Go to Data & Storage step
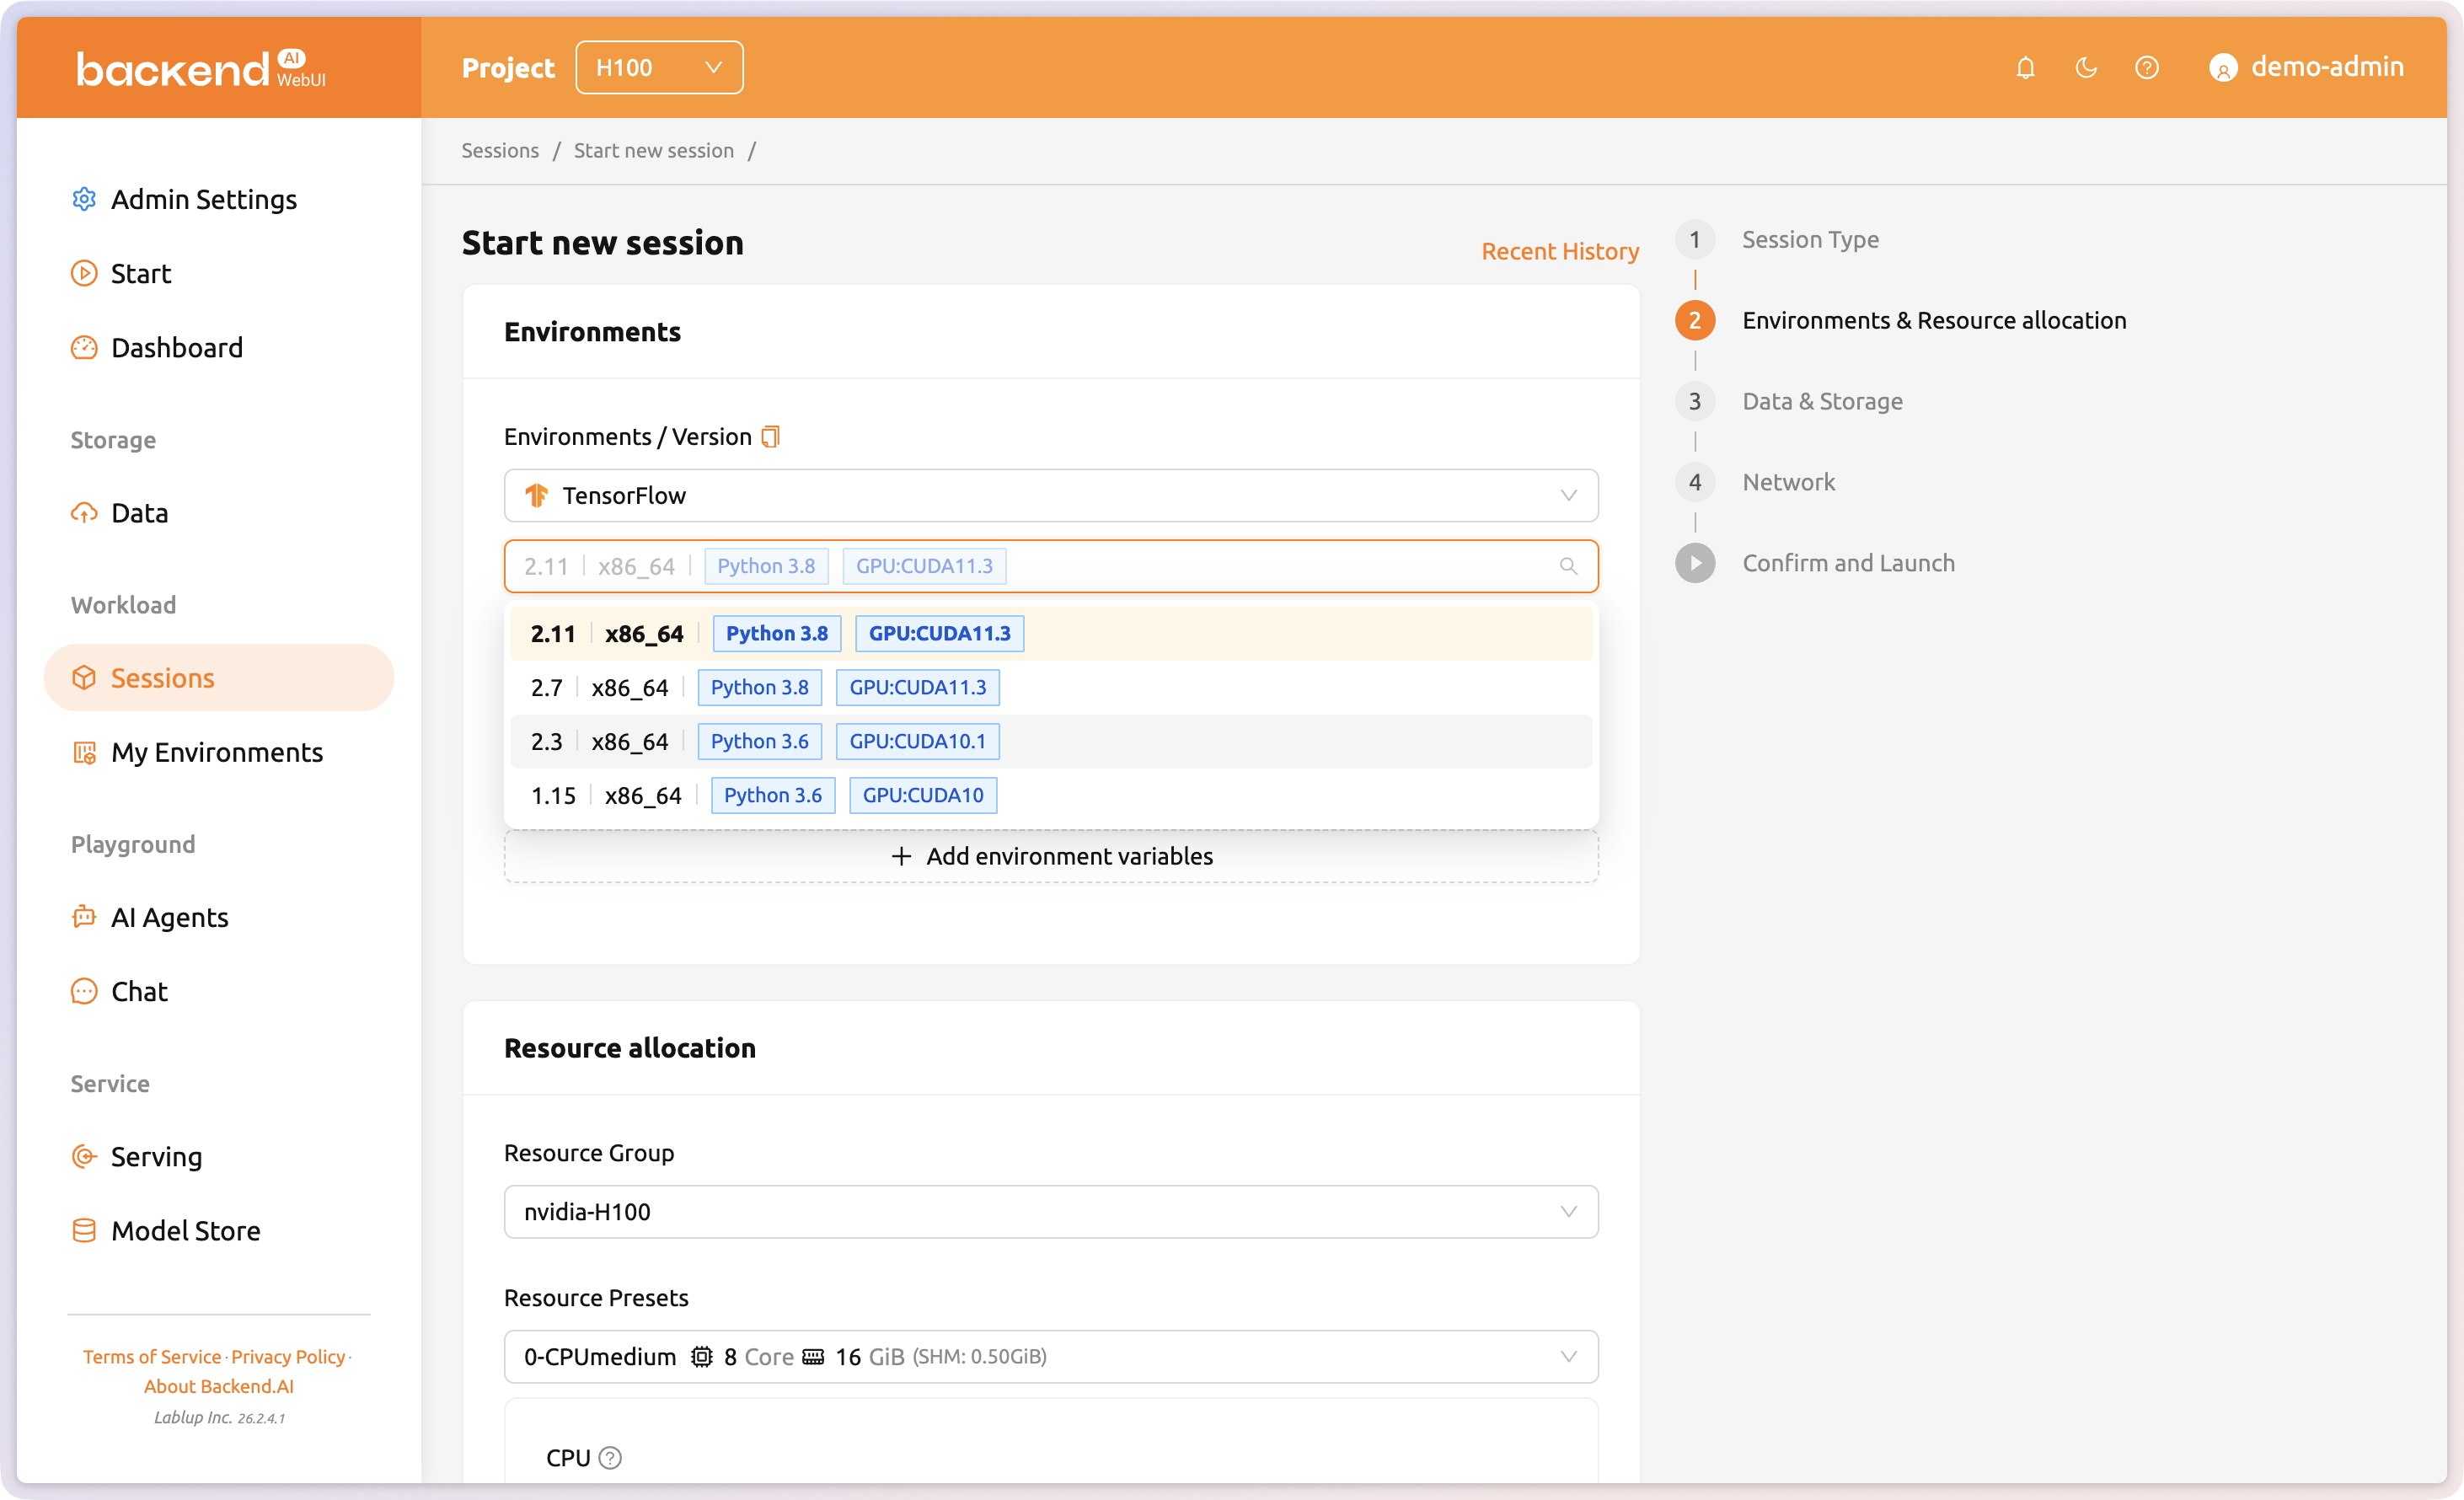 [1822, 401]
